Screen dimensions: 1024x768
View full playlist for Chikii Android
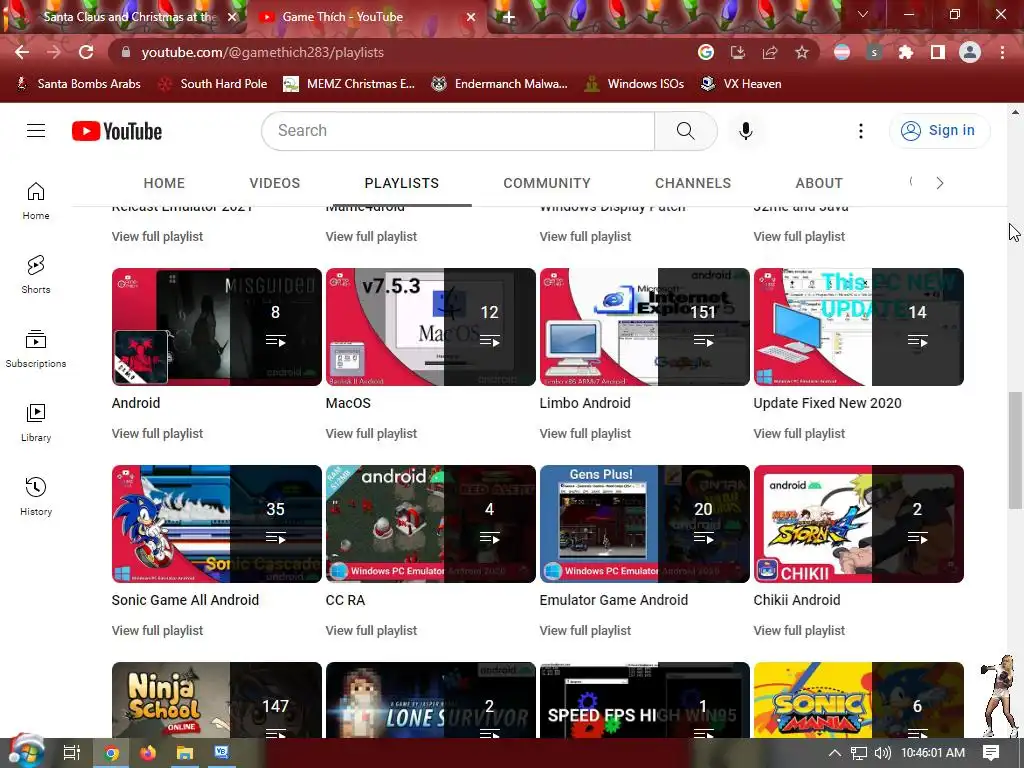[799, 631]
